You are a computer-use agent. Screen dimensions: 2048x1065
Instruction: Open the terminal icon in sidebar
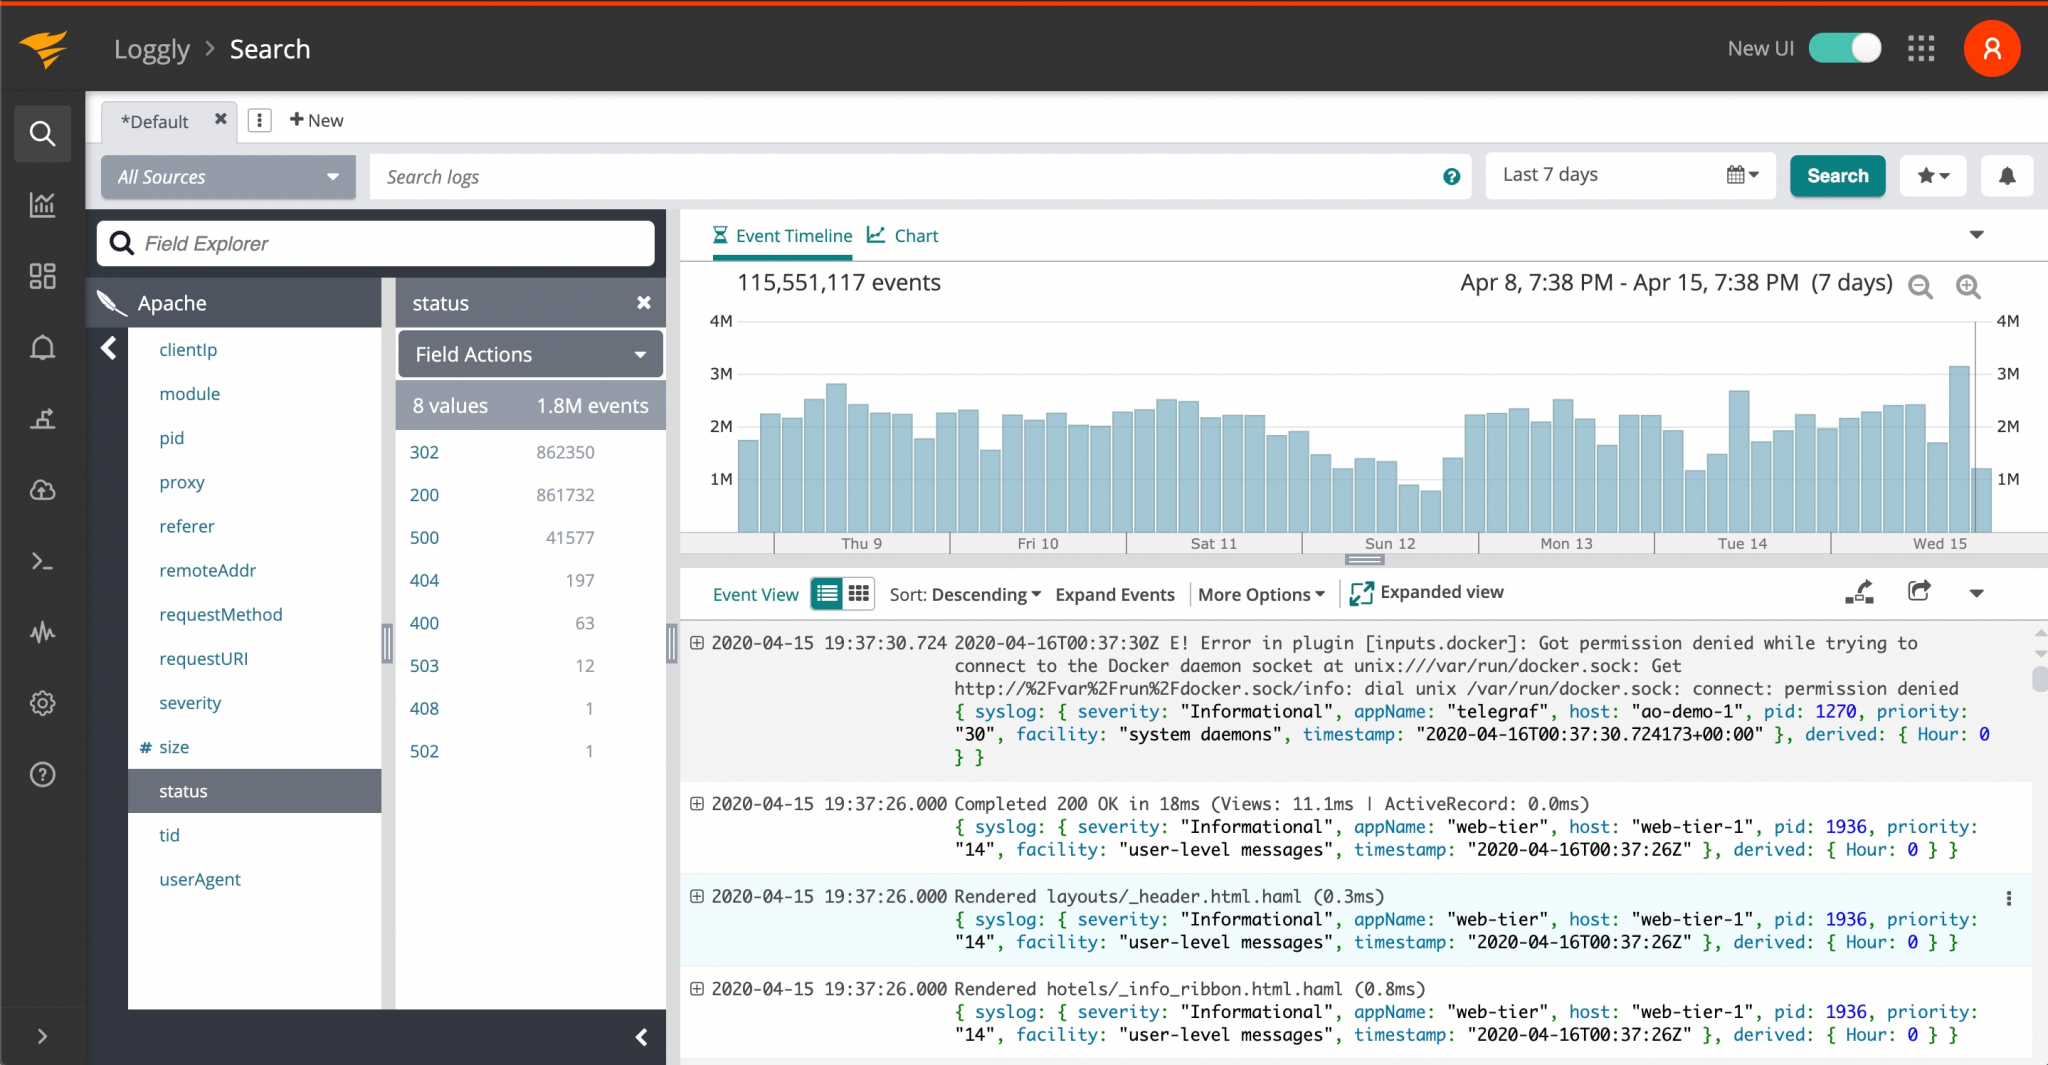(42, 561)
